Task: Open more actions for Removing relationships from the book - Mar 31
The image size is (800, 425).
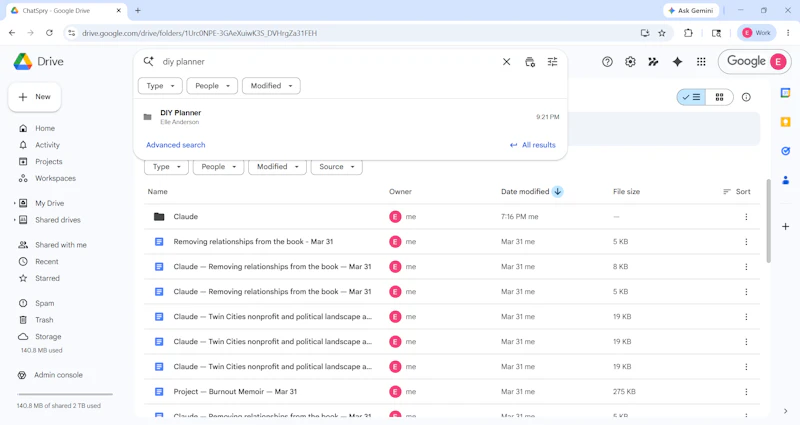Action: click(746, 242)
